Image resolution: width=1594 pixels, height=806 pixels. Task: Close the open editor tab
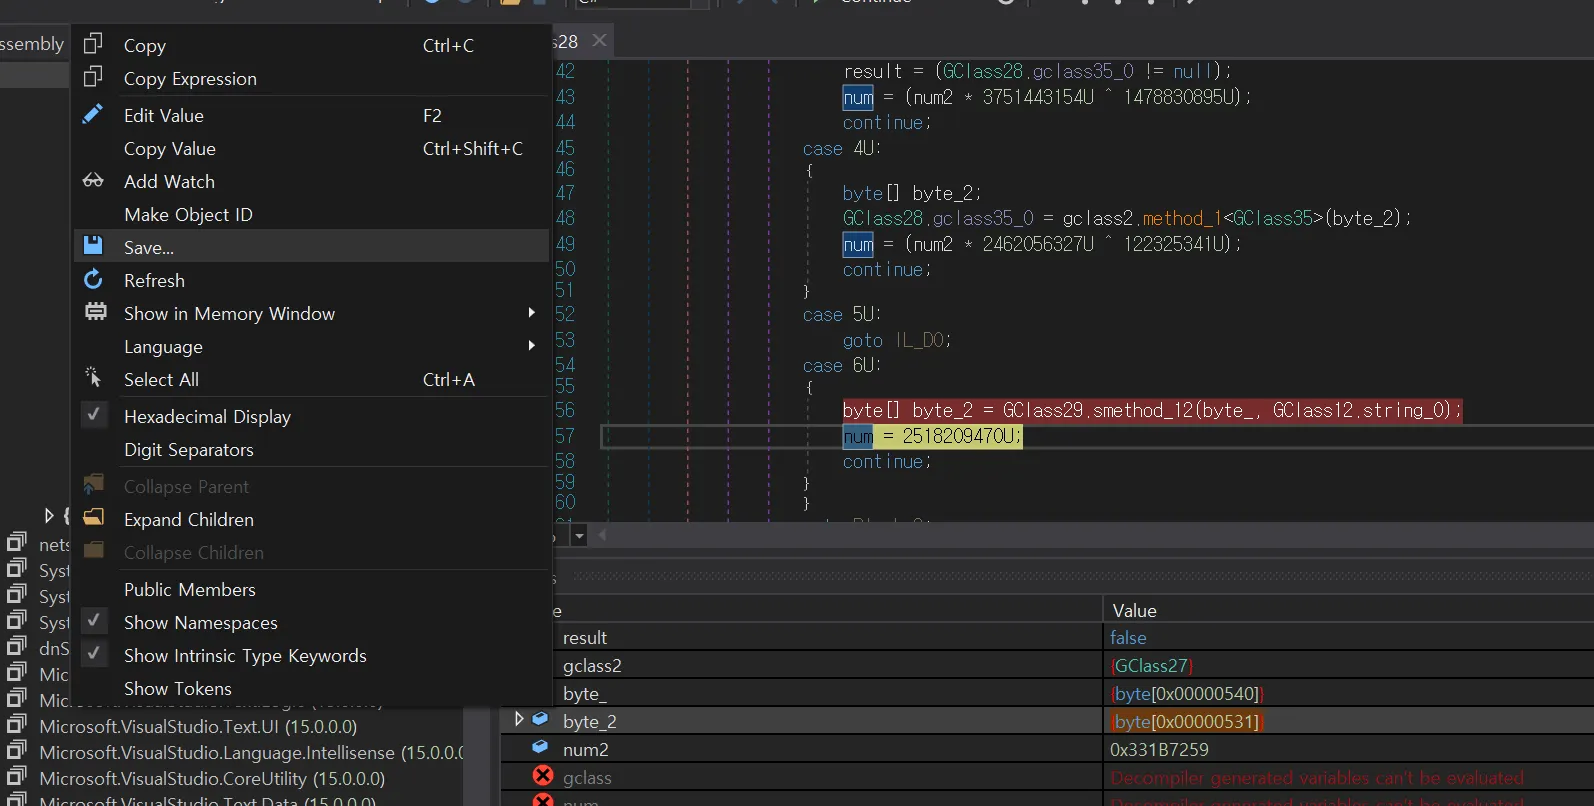click(x=599, y=41)
